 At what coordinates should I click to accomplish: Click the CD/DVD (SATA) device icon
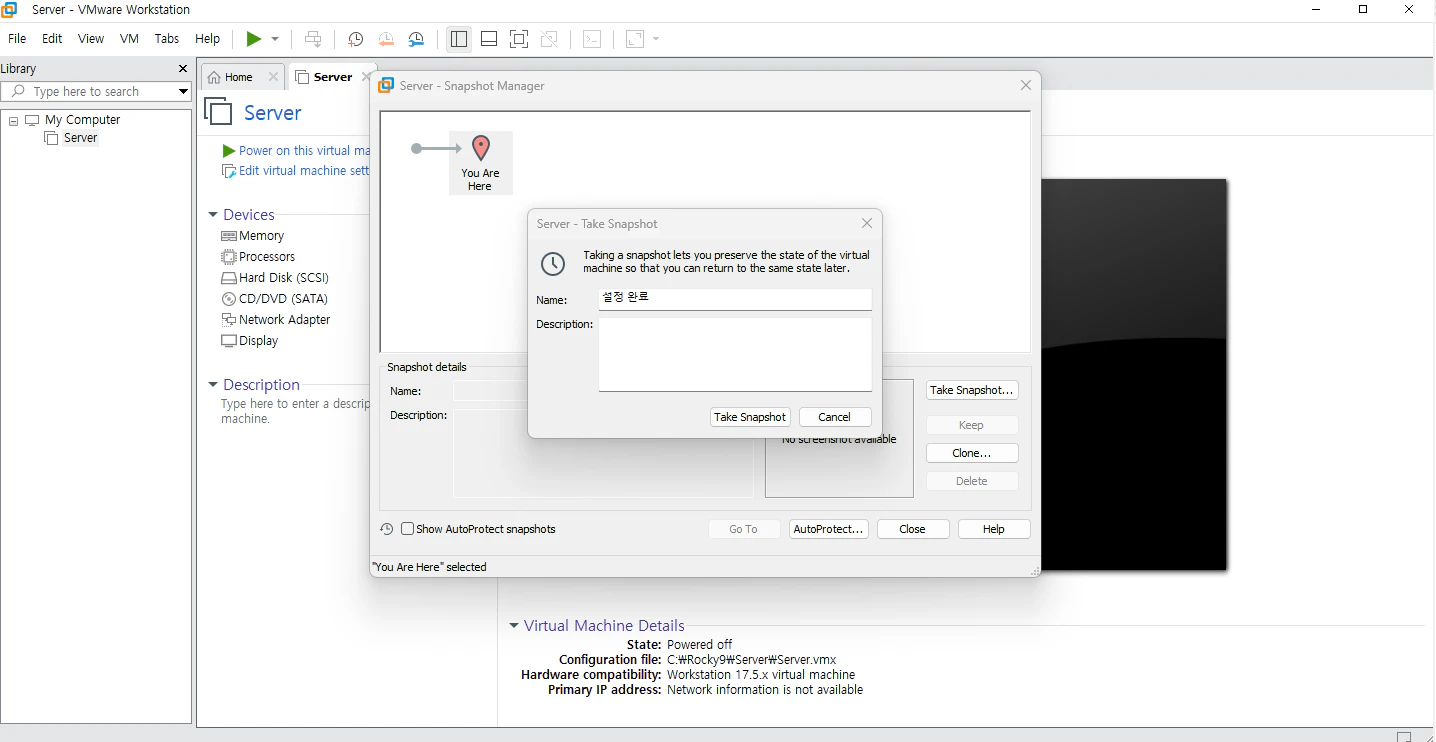click(x=229, y=299)
